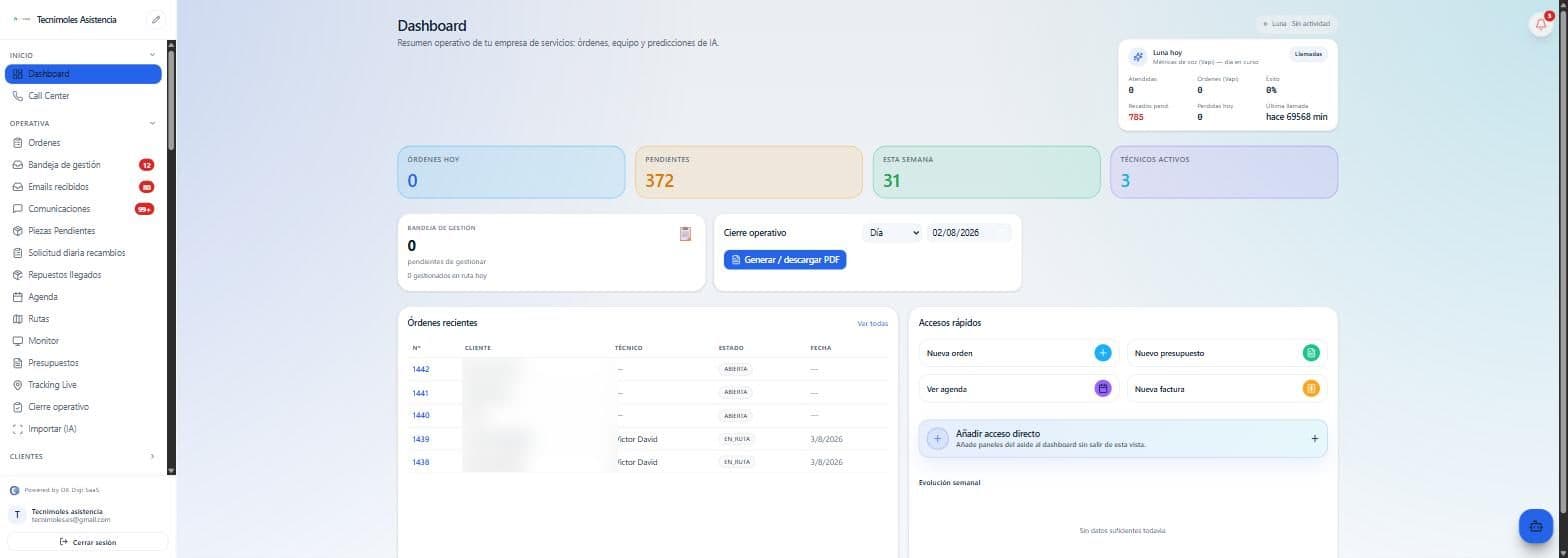
Task: Click the Nueva orden quick access tile
Action: [1018, 353]
